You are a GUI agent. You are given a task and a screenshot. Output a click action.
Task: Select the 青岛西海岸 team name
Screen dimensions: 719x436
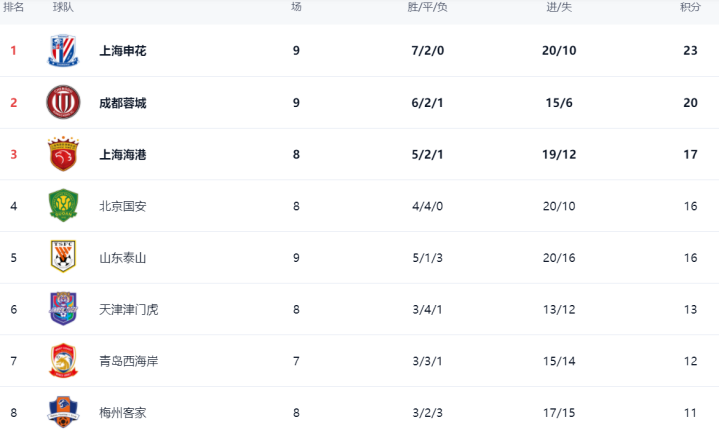click(x=129, y=361)
